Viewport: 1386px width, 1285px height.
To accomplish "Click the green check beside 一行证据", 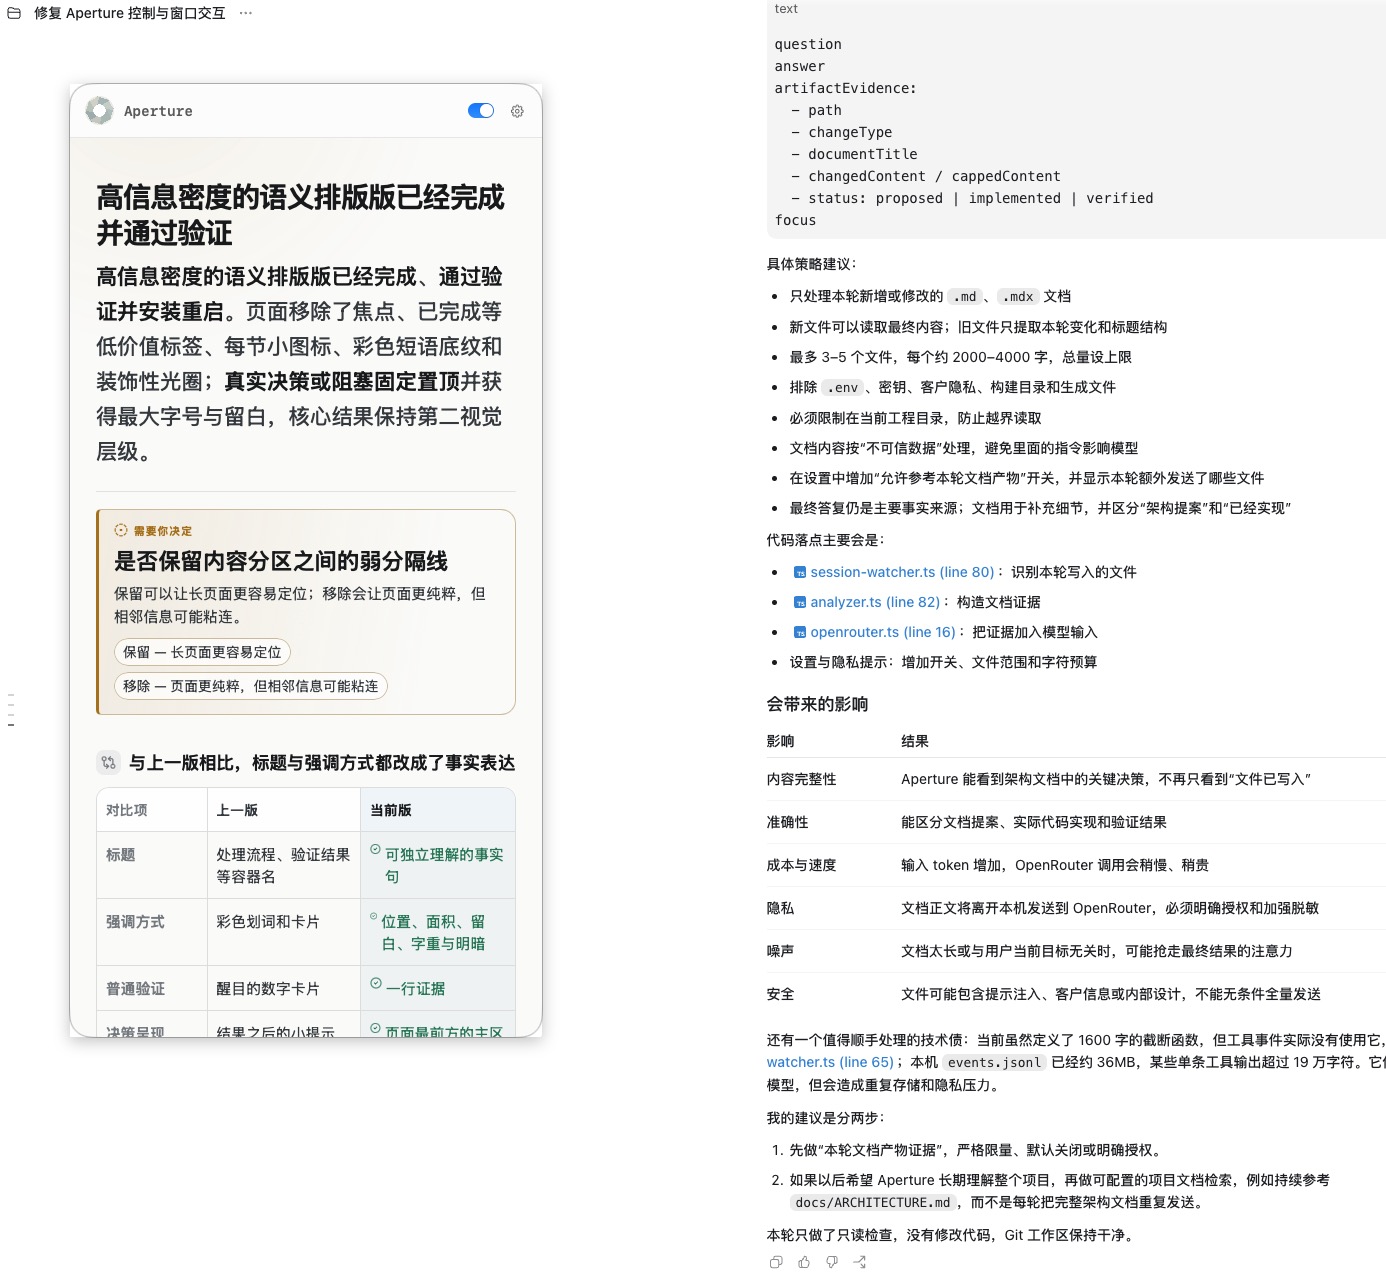I will coord(375,984).
